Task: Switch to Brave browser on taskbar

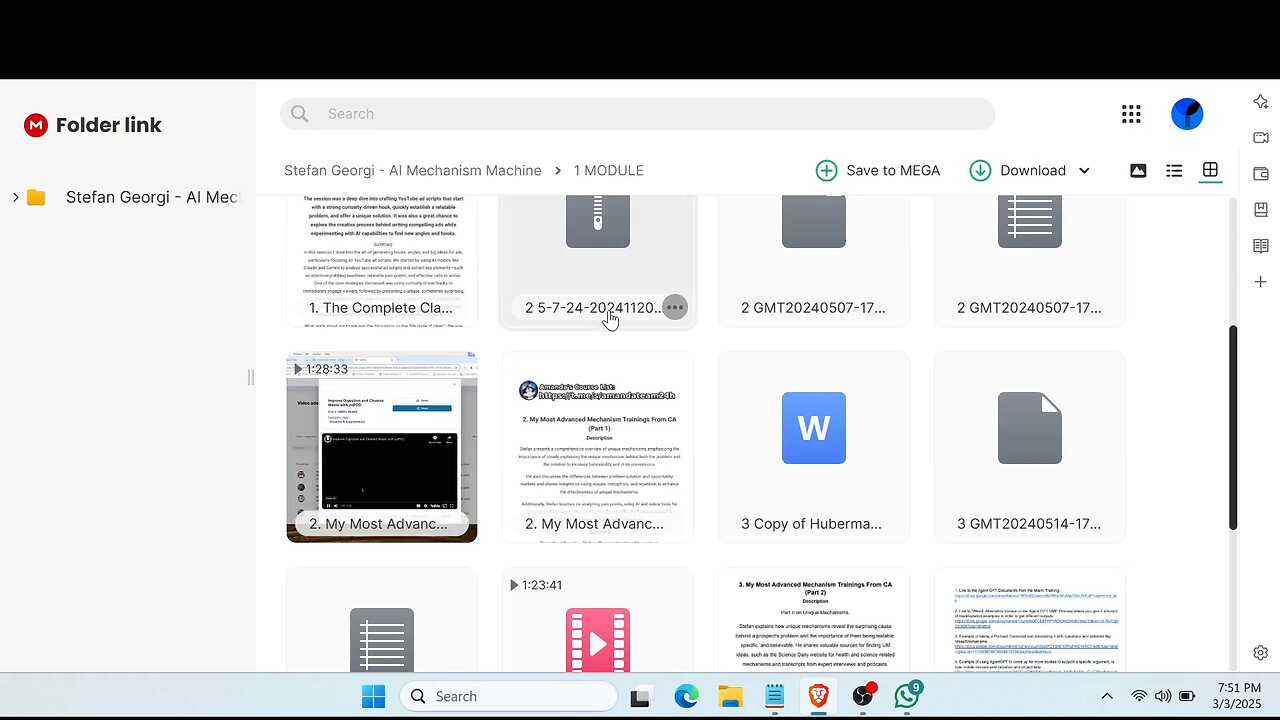Action: [x=818, y=696]
